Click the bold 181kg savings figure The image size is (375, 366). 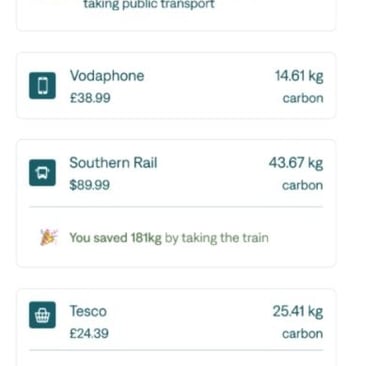pos(146,238)
